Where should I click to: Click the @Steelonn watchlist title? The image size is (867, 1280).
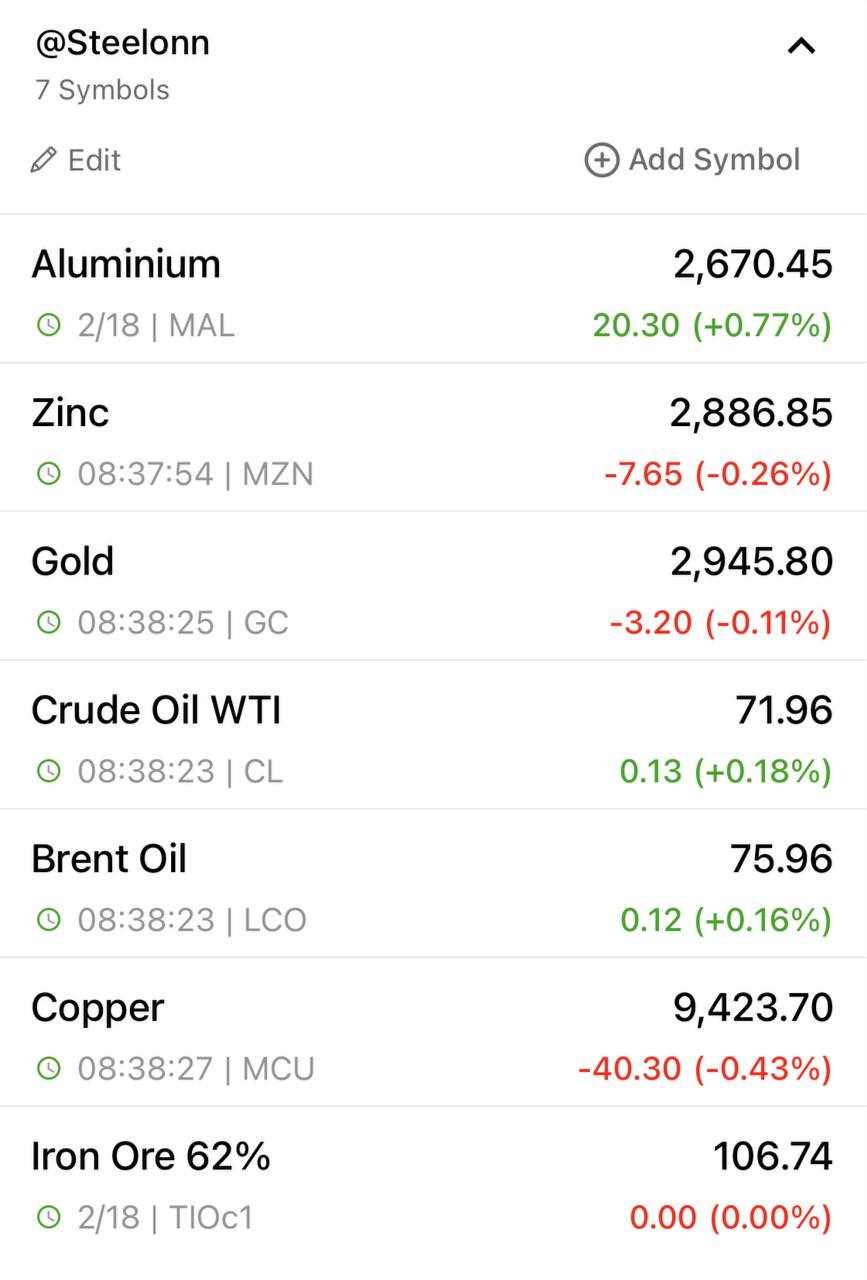[121, 43]
